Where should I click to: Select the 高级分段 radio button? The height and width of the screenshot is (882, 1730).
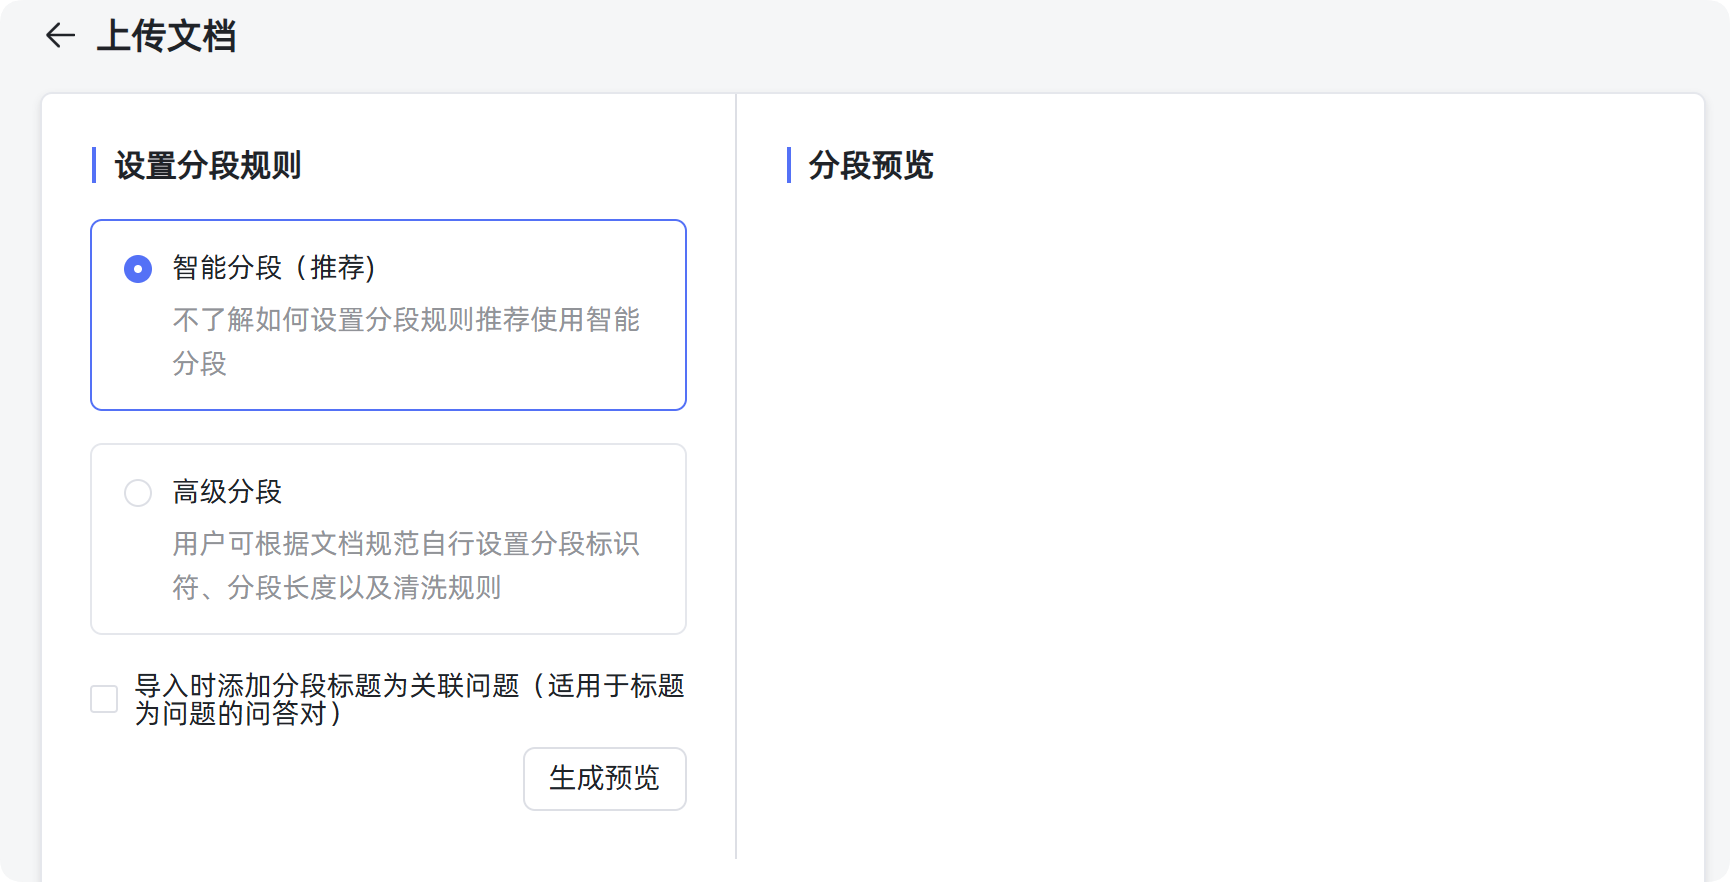(138, 493)
